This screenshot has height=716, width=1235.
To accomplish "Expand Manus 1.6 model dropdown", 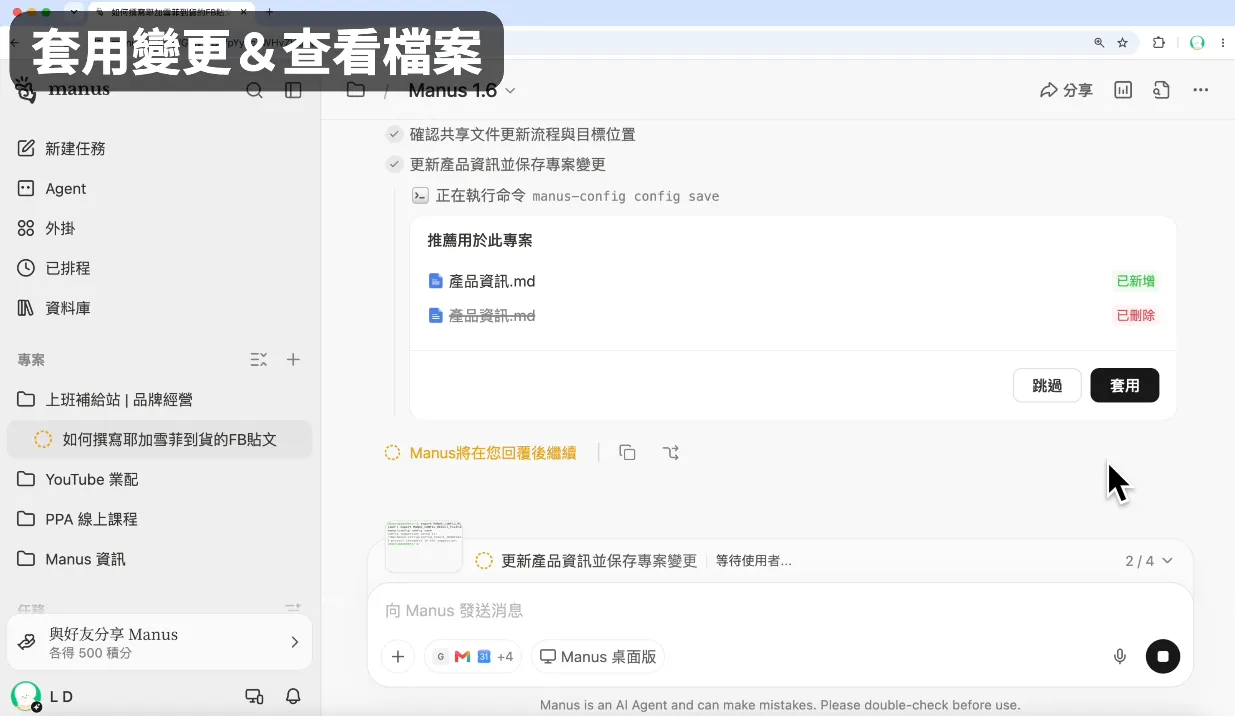I will 462,90.
